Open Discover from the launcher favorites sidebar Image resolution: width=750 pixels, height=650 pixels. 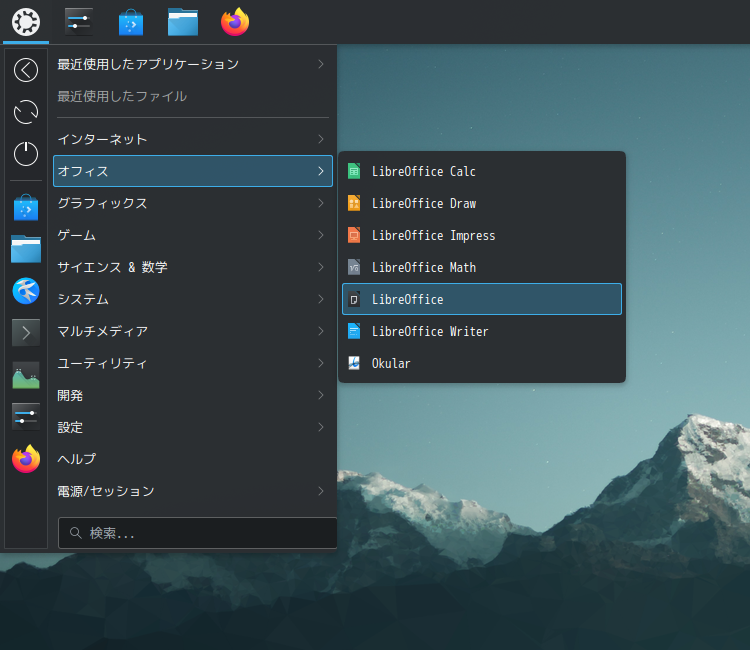[x=26, y=207]
